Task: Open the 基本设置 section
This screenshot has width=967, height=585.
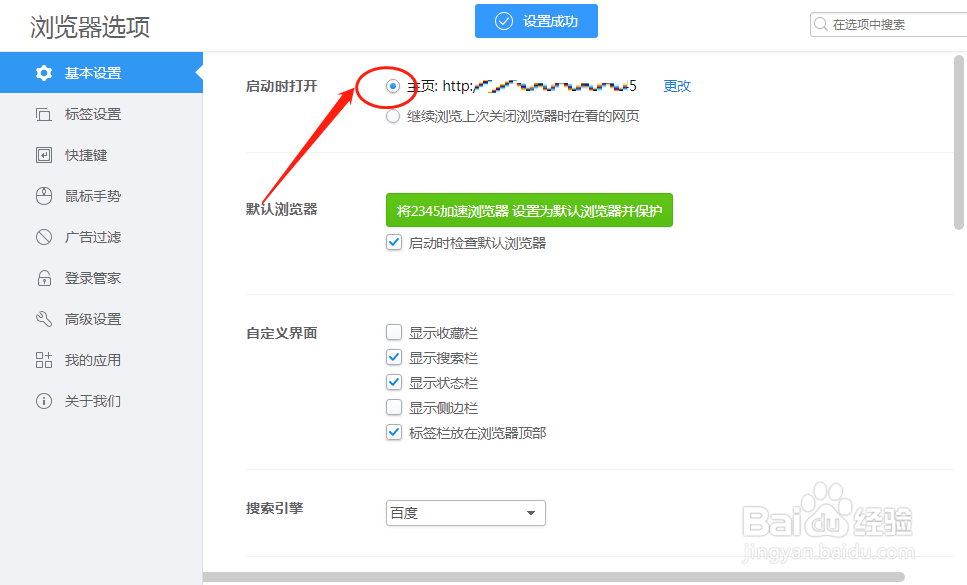Action: pyautogui.click(x=101, y=73)
